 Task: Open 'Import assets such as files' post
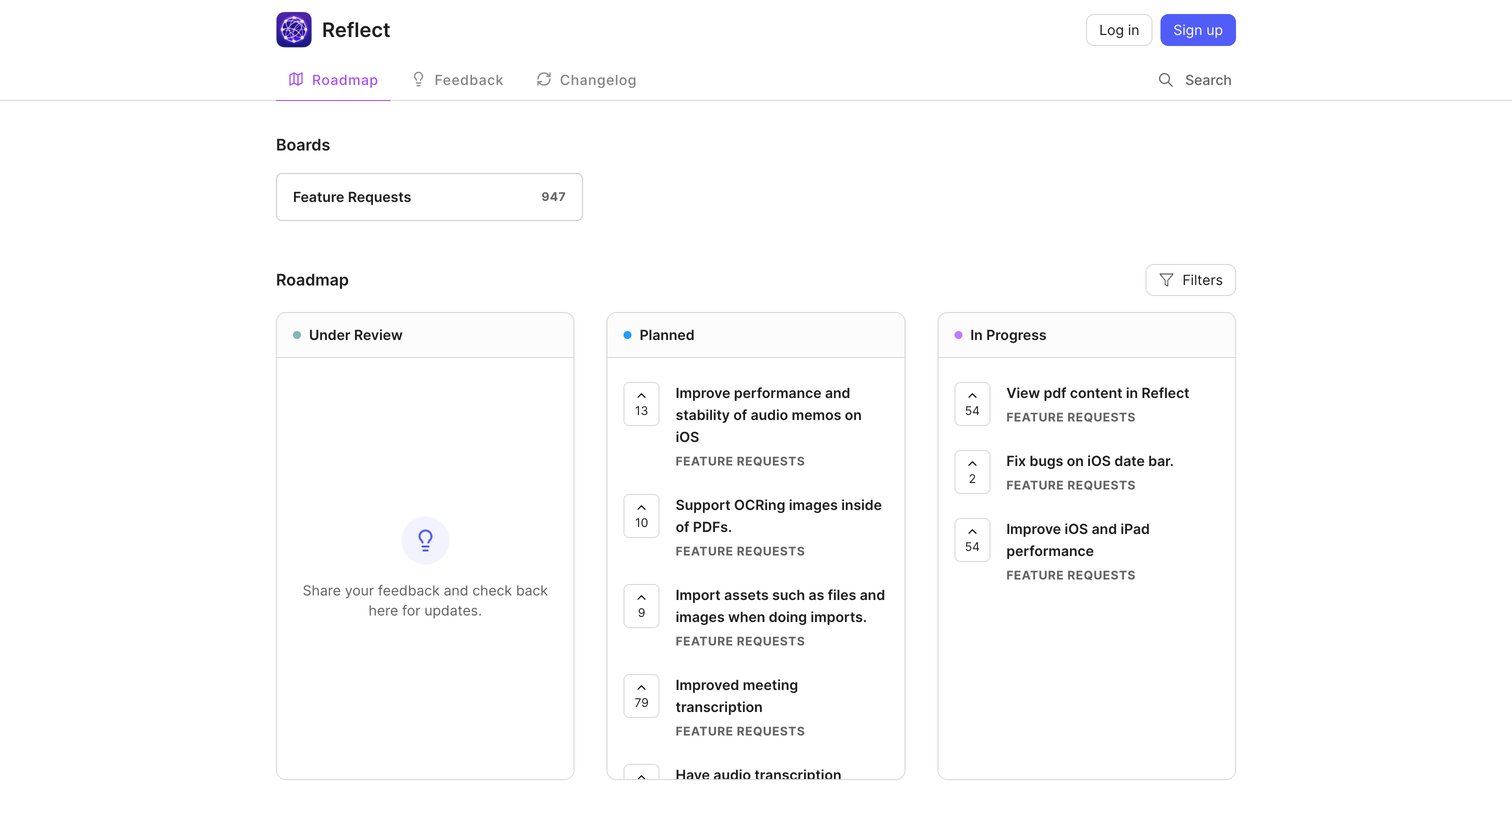[780, 606]
